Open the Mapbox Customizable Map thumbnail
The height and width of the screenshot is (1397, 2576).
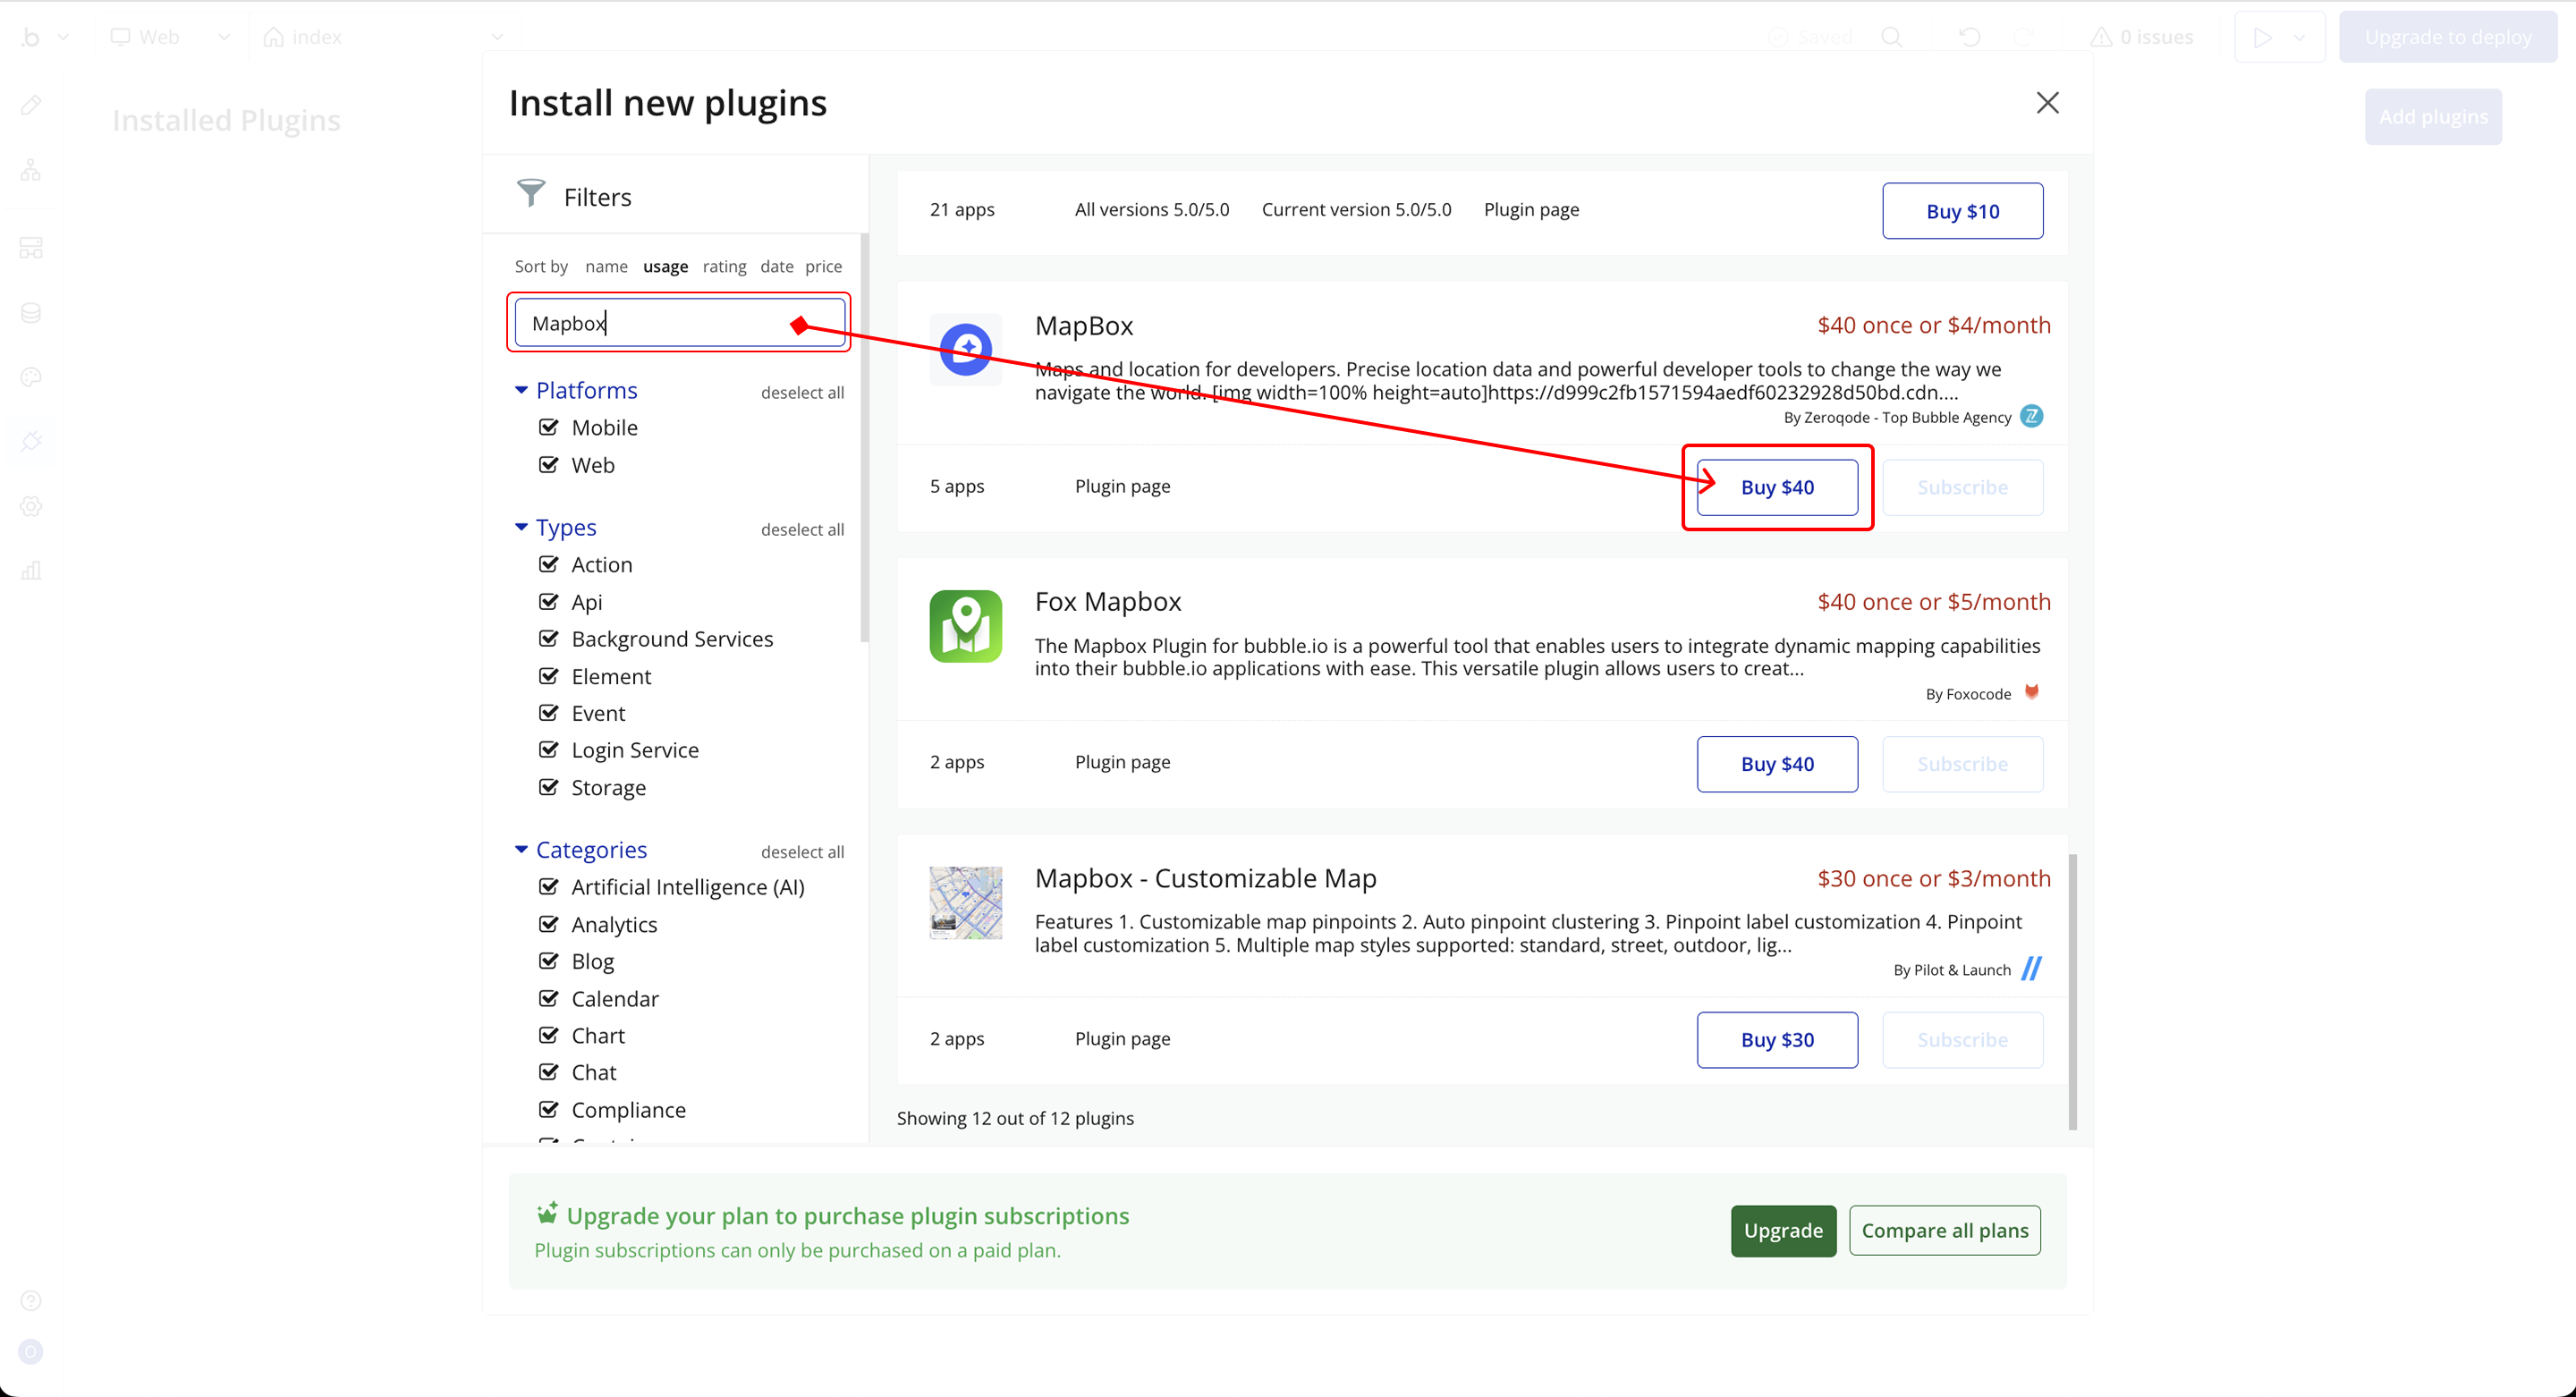pos(965,902)
